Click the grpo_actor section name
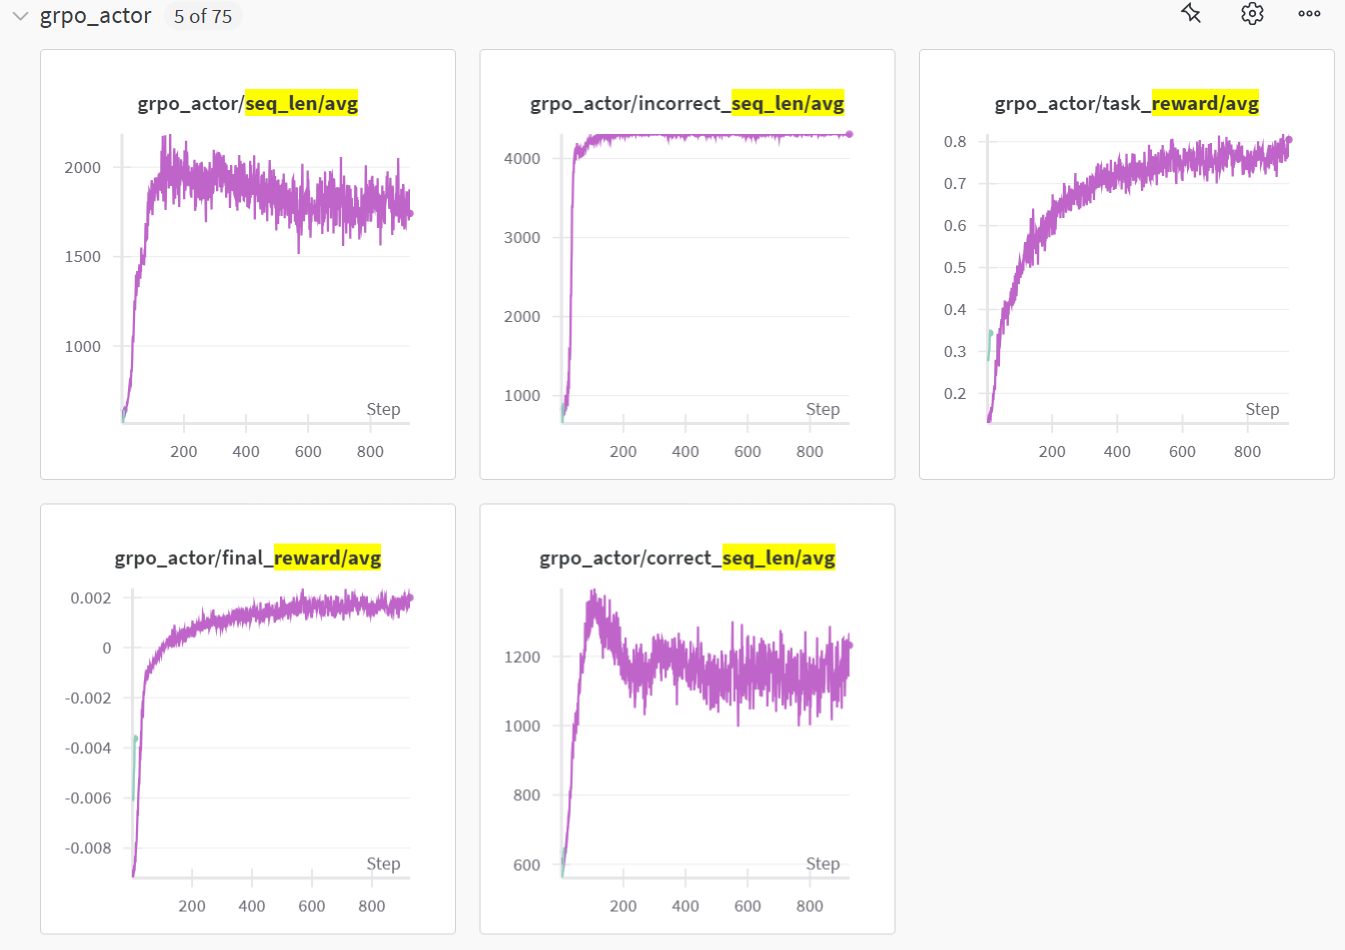 click(96, 16)
